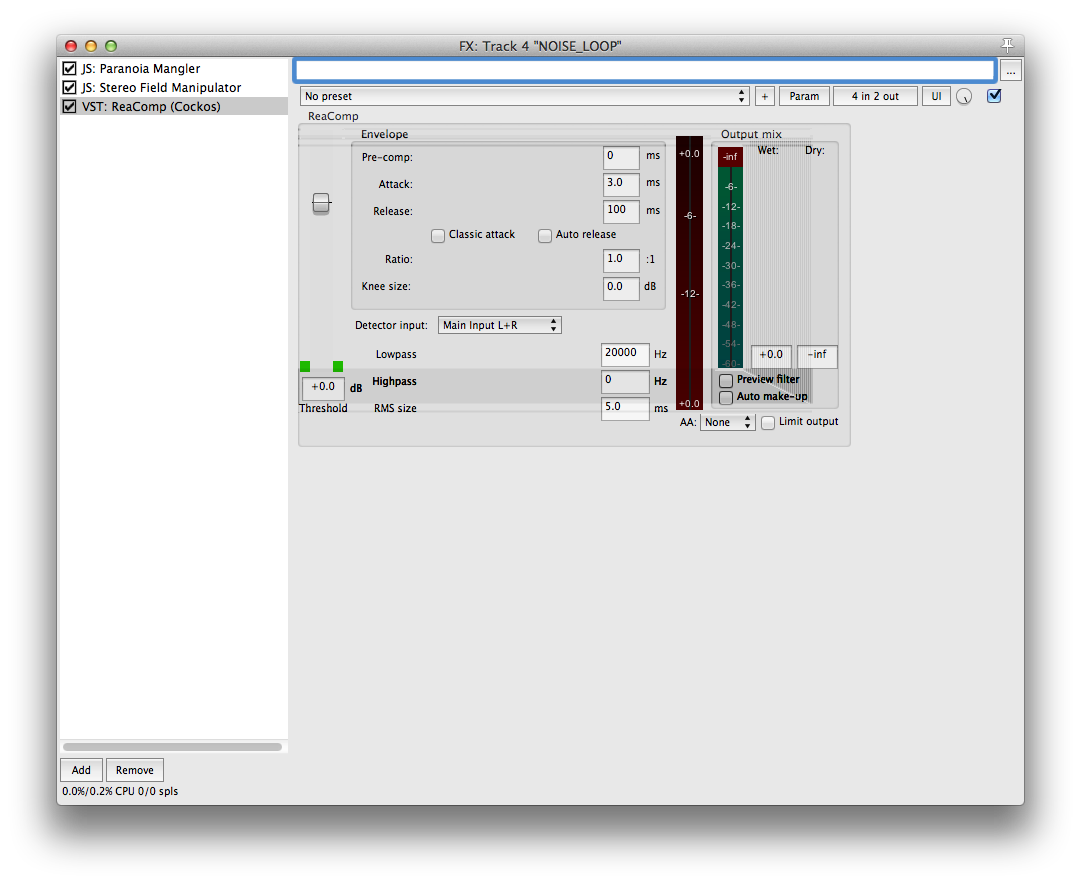Click the Release value field
The height and width of the screenshot is (884, 1081).
tap(621, 211)
